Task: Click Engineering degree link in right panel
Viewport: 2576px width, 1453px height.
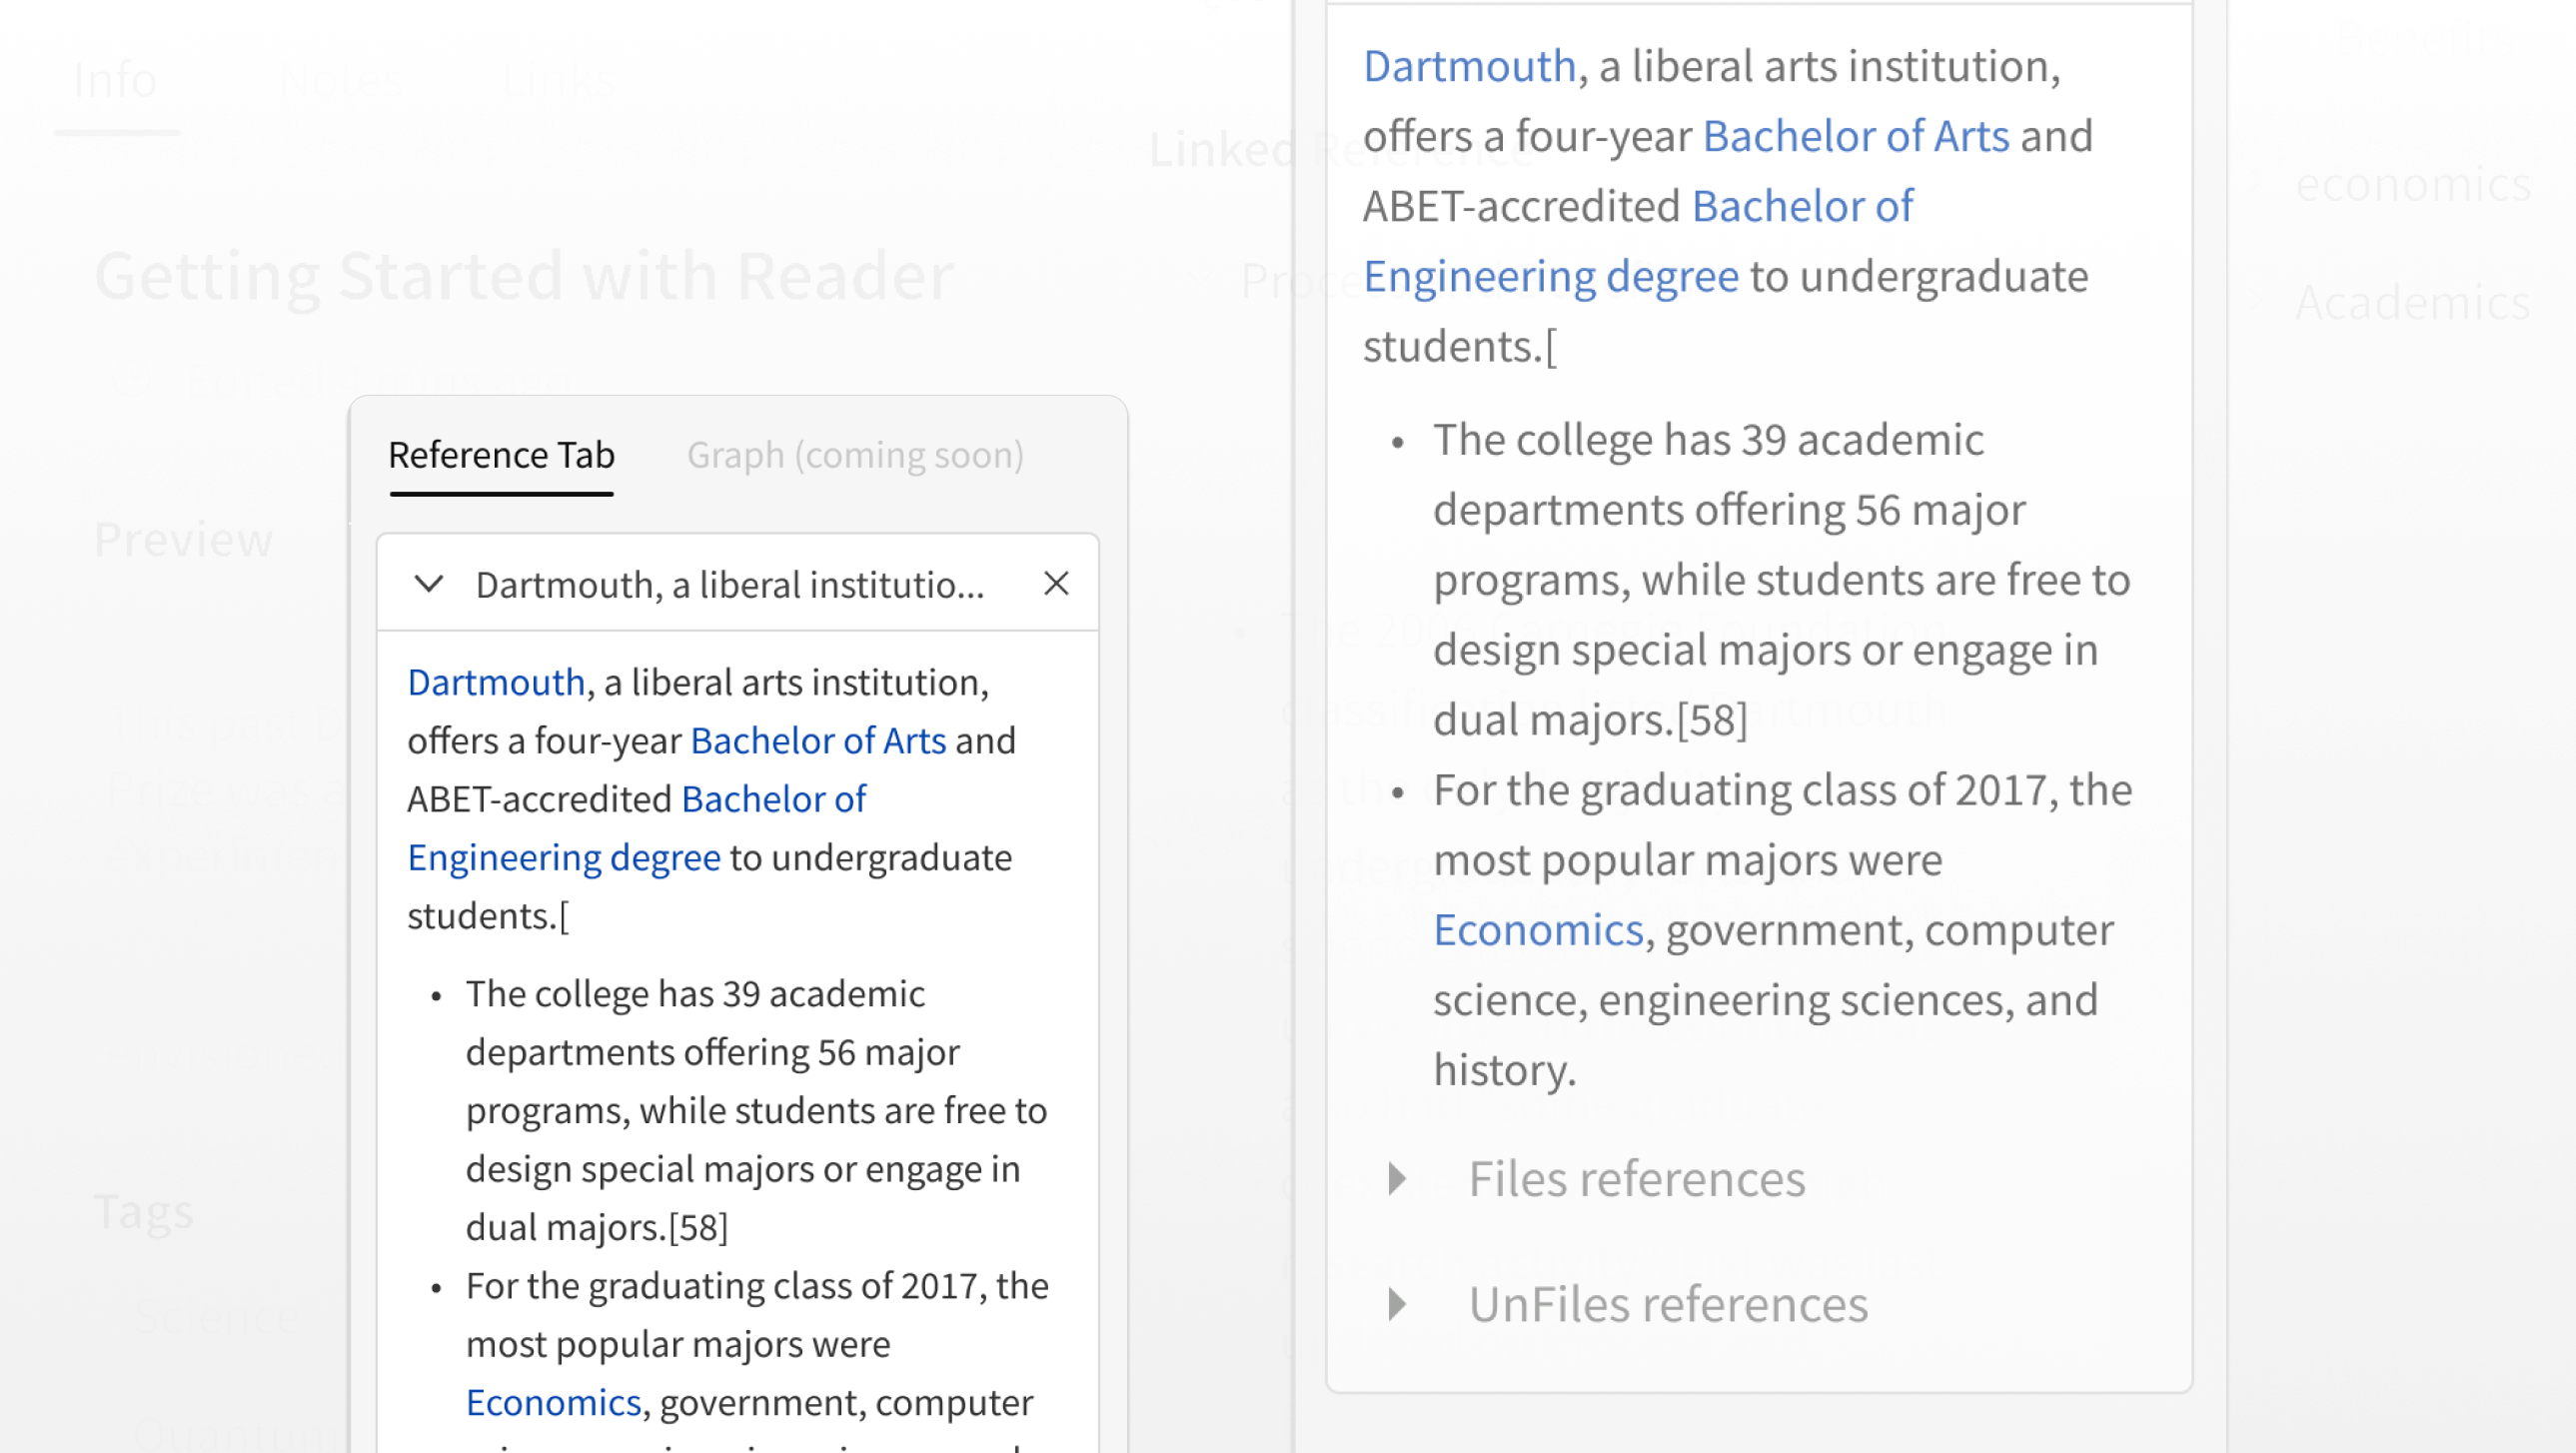Action: 1550,277
